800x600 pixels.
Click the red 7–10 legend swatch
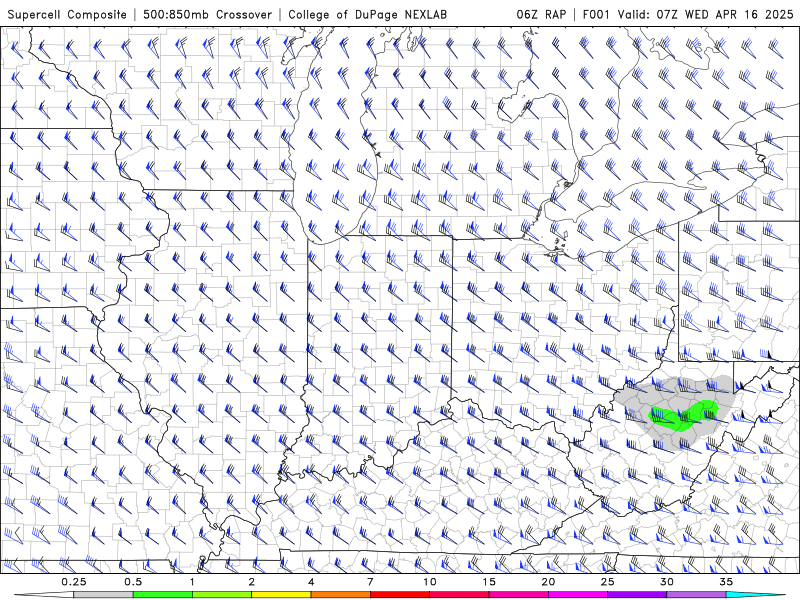[399, 595]
